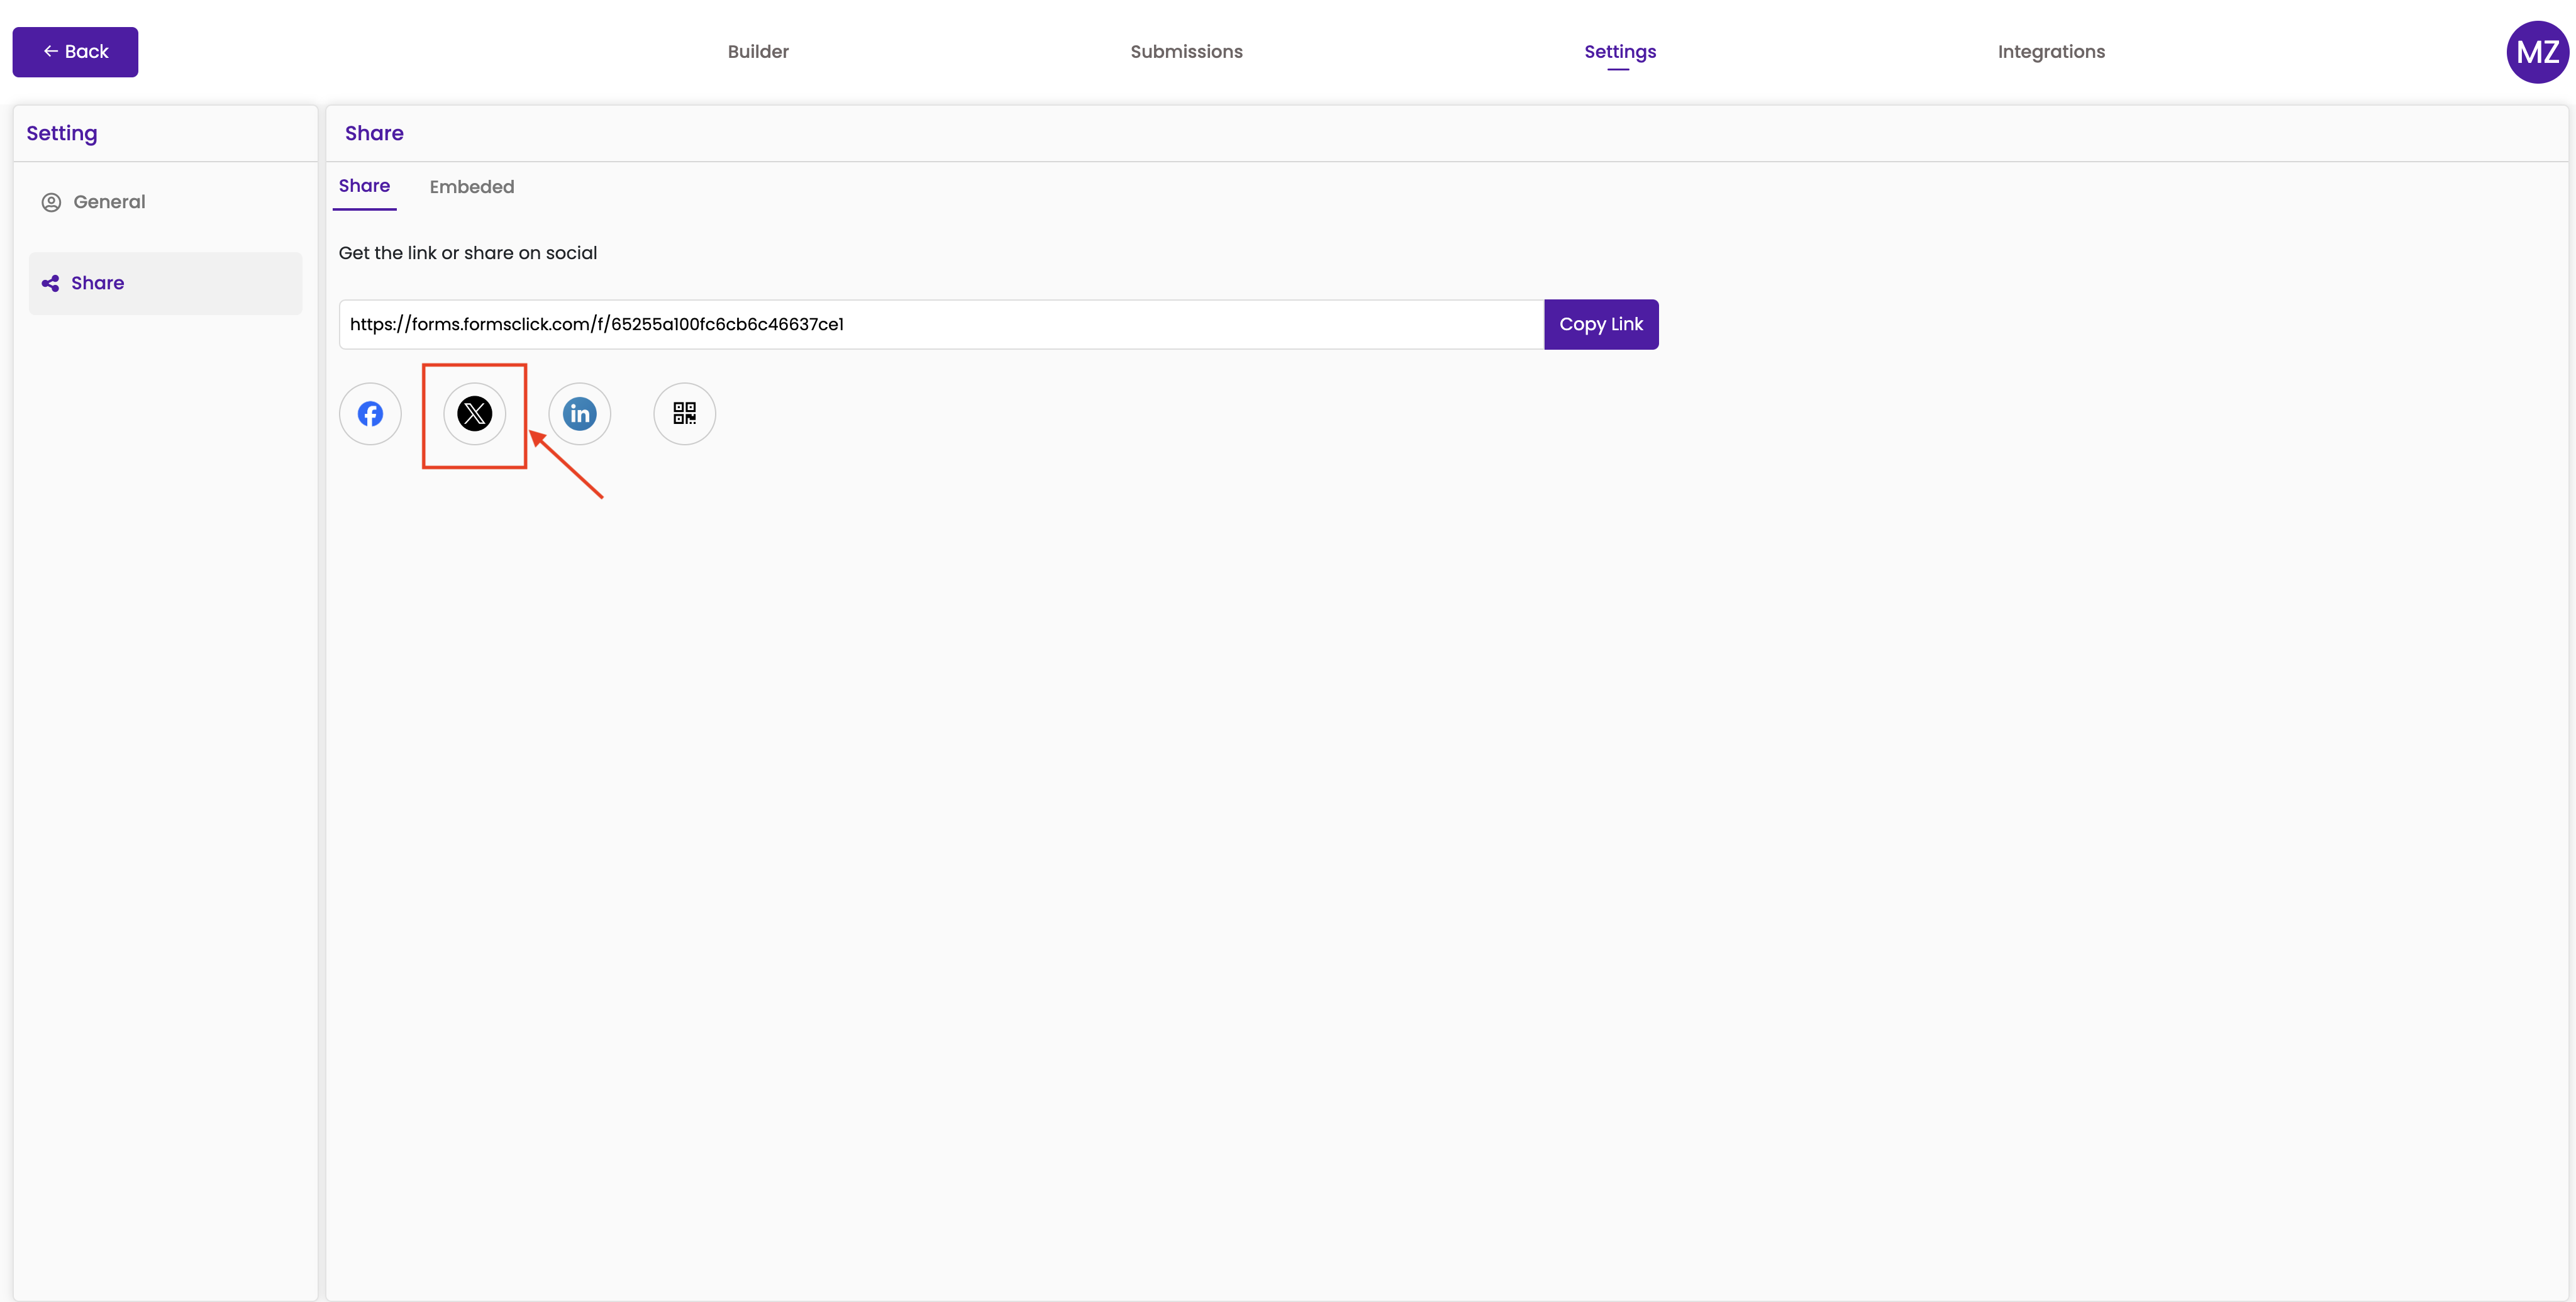This screenshot has height=1302, width=2576.
Task: Open the QR code generator icon
Action: pyautogui.click(x=685, y=414)
